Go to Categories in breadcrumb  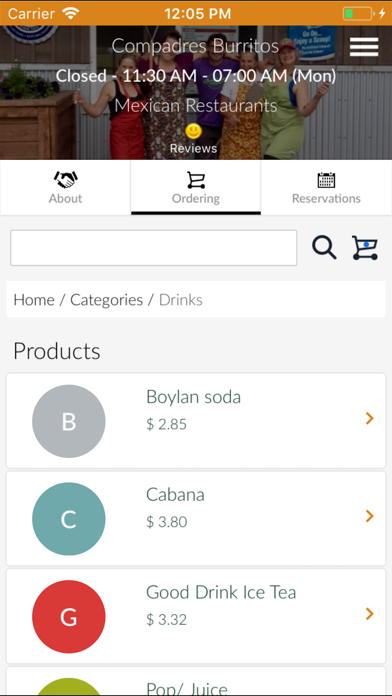pyautogui.click(x=107, y=300)
